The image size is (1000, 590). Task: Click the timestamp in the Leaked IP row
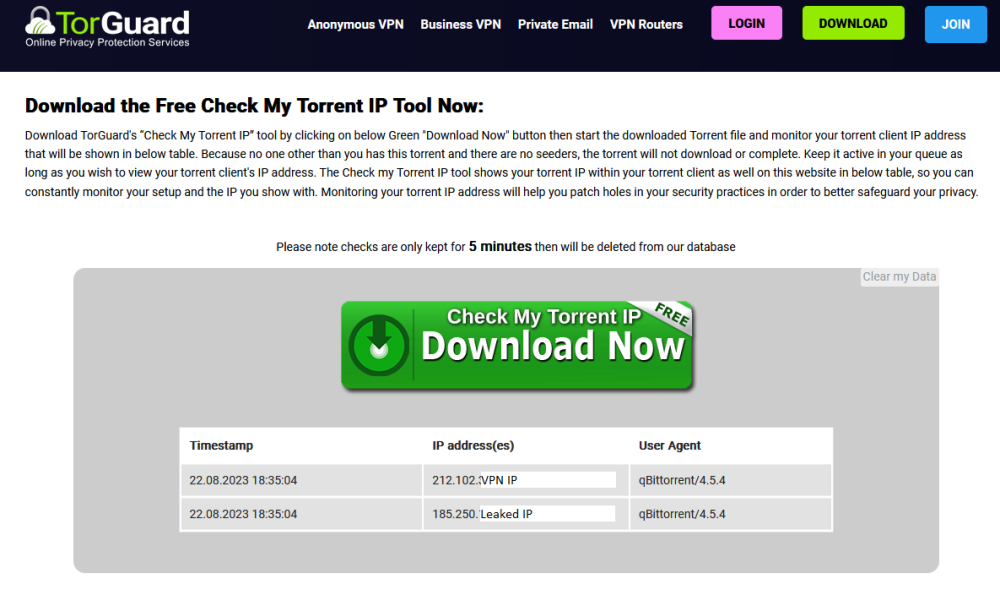pos(243,514)
